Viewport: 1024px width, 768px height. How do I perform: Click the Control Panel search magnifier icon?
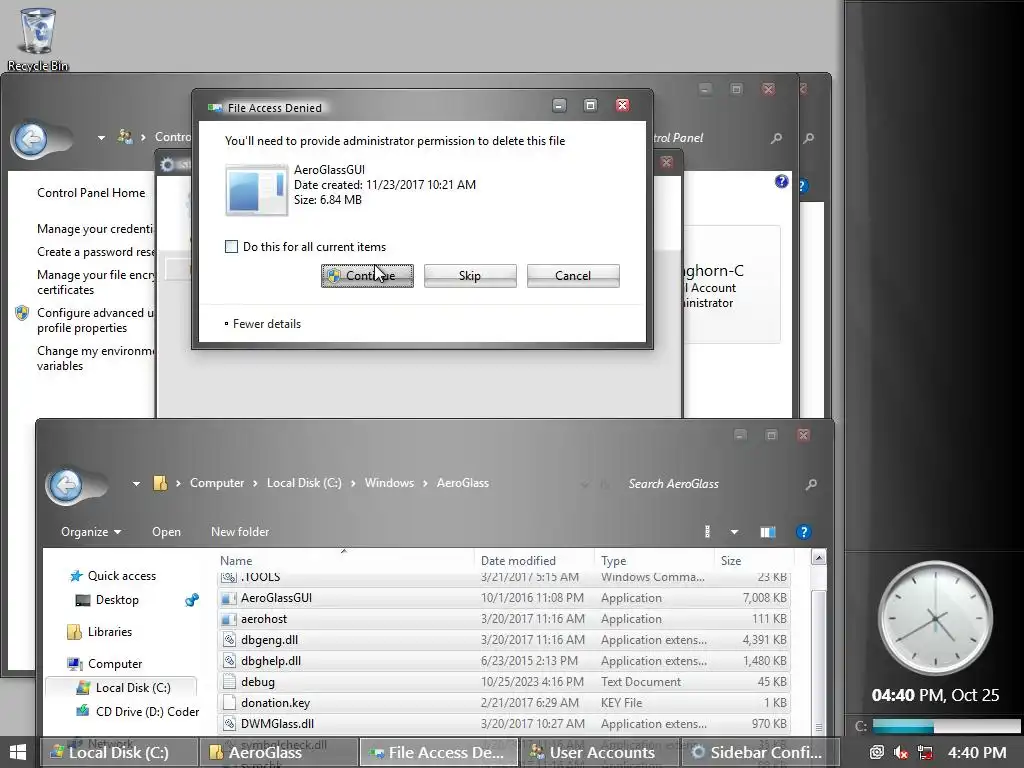776,138
